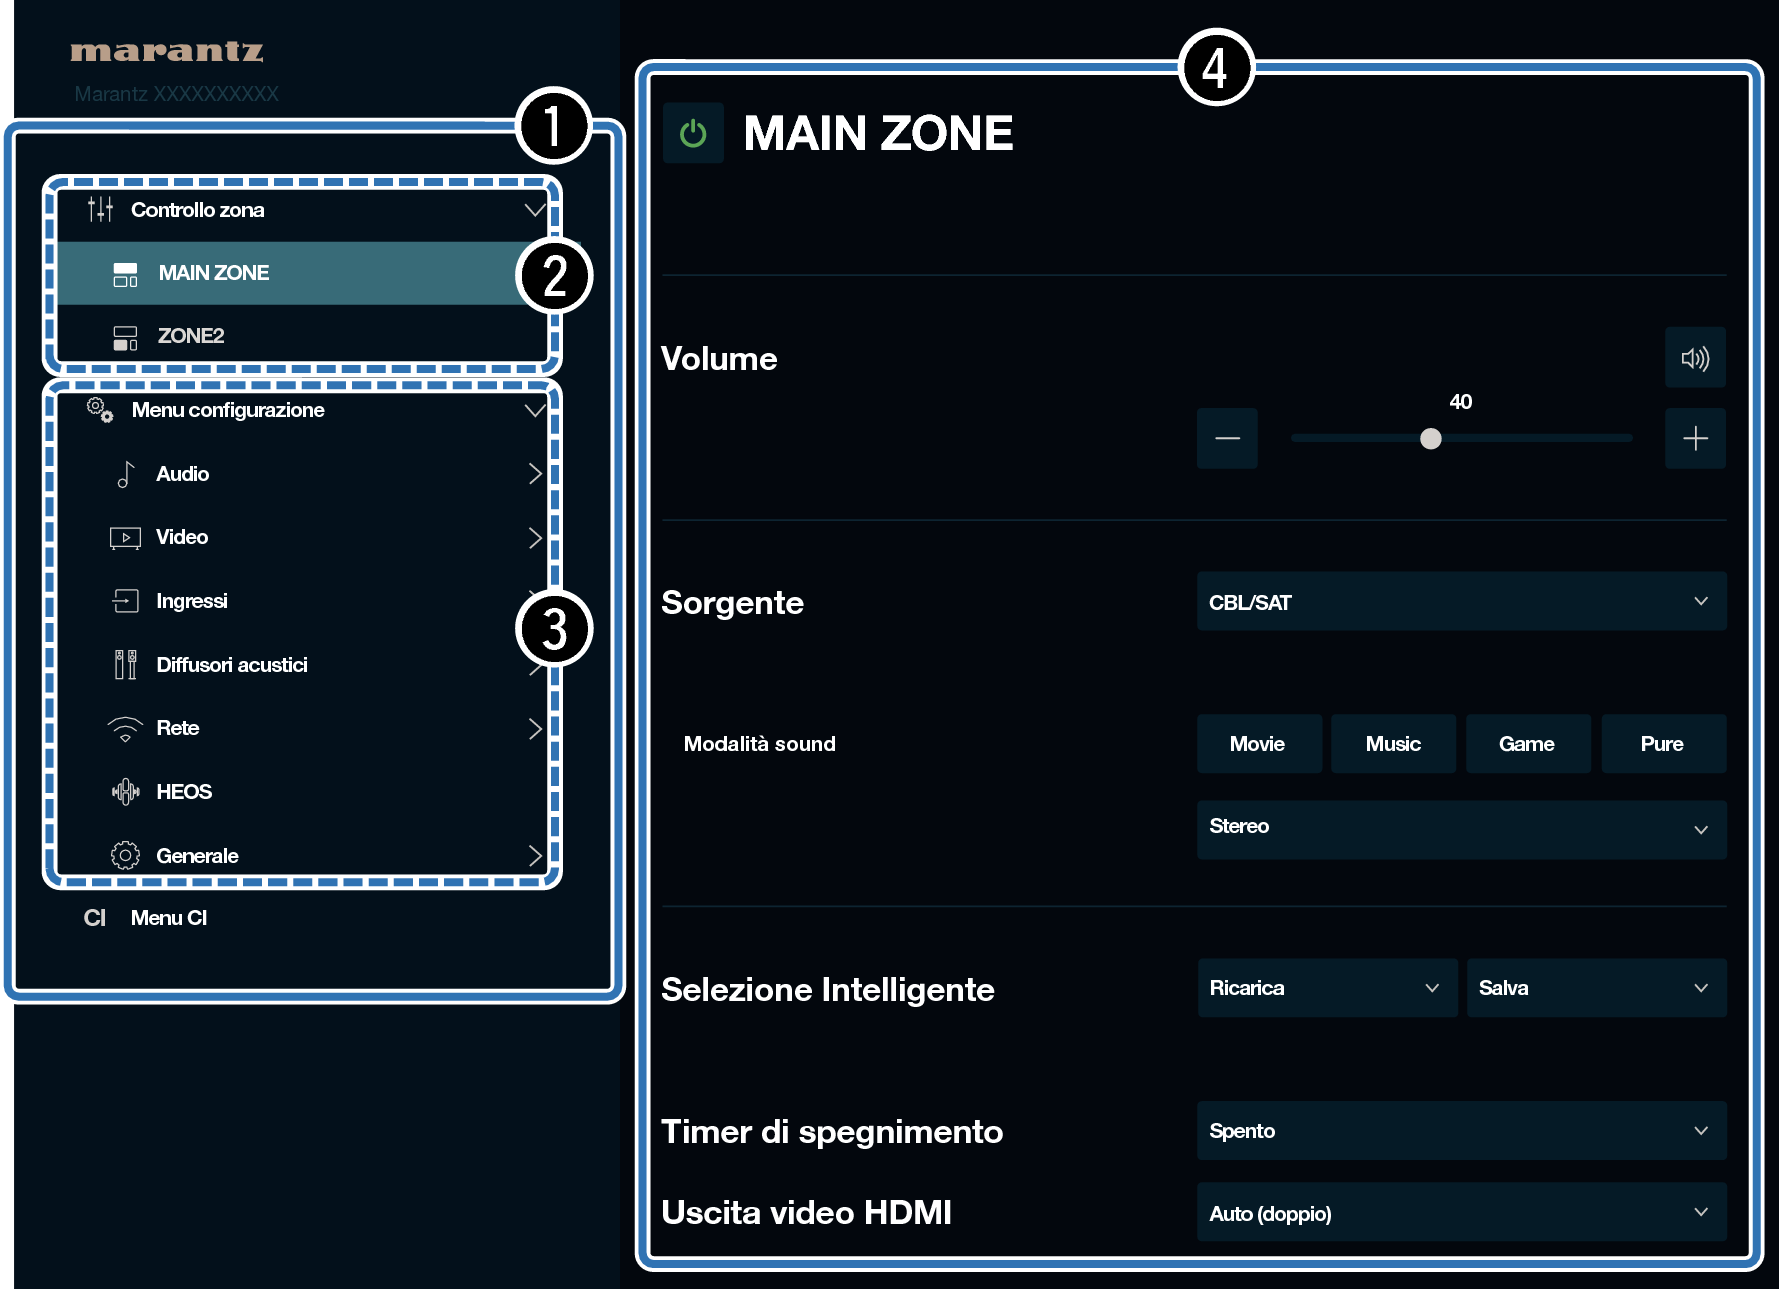Open the Stereo sound mode dropdown
Screen dimensions: 1779x1289
(1461, 829)
